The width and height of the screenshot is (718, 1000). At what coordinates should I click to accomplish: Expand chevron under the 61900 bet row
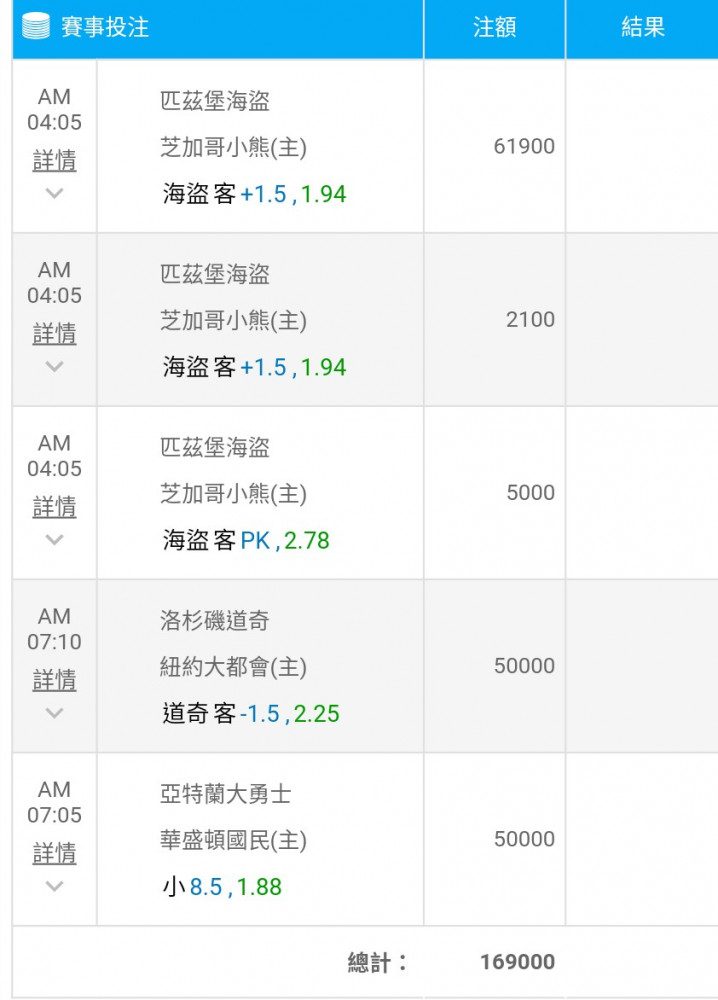[55, 193]
